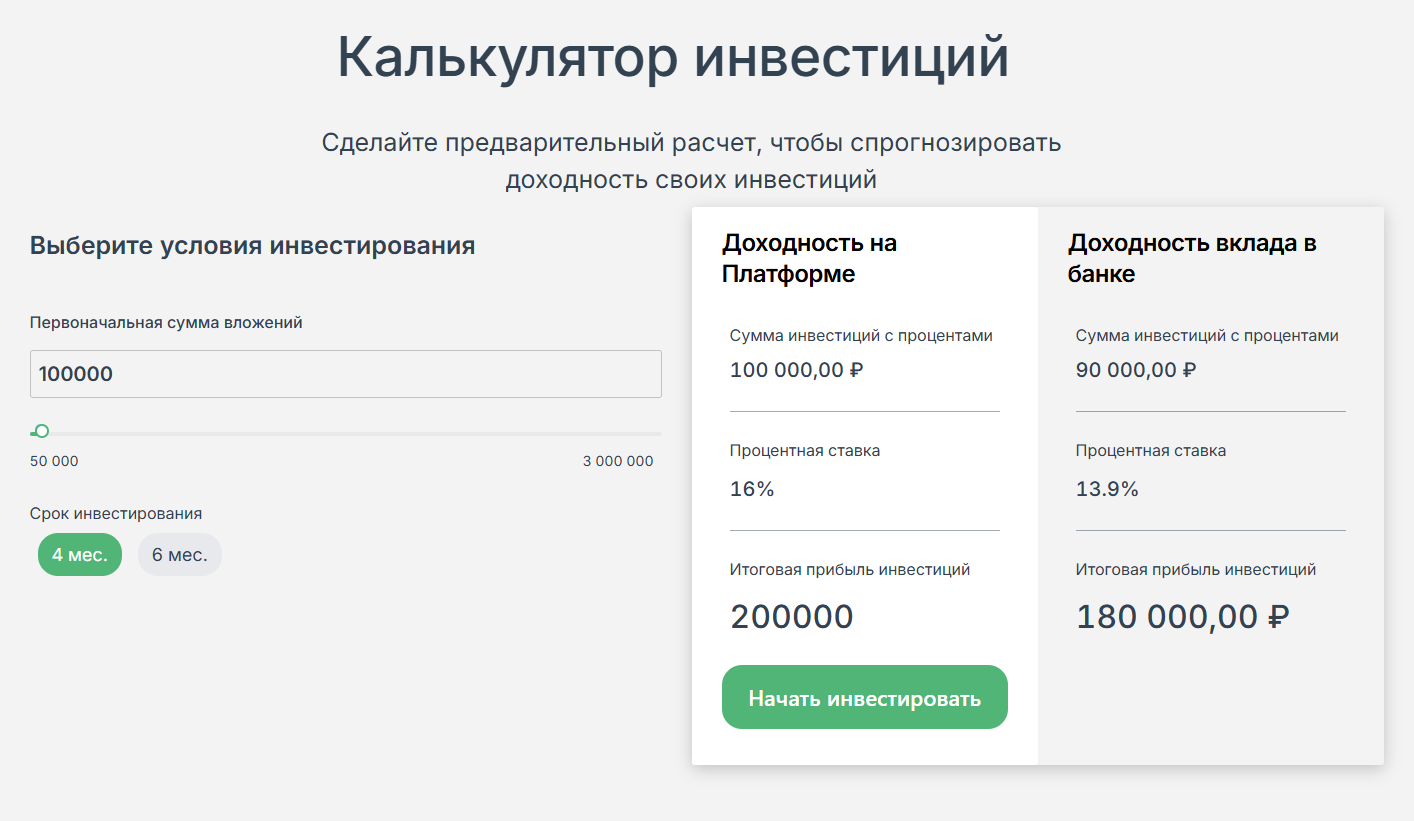Click the Срок инвестирования label
The height and width of the screenshot is (821, 1414).
tap(116, 513)
